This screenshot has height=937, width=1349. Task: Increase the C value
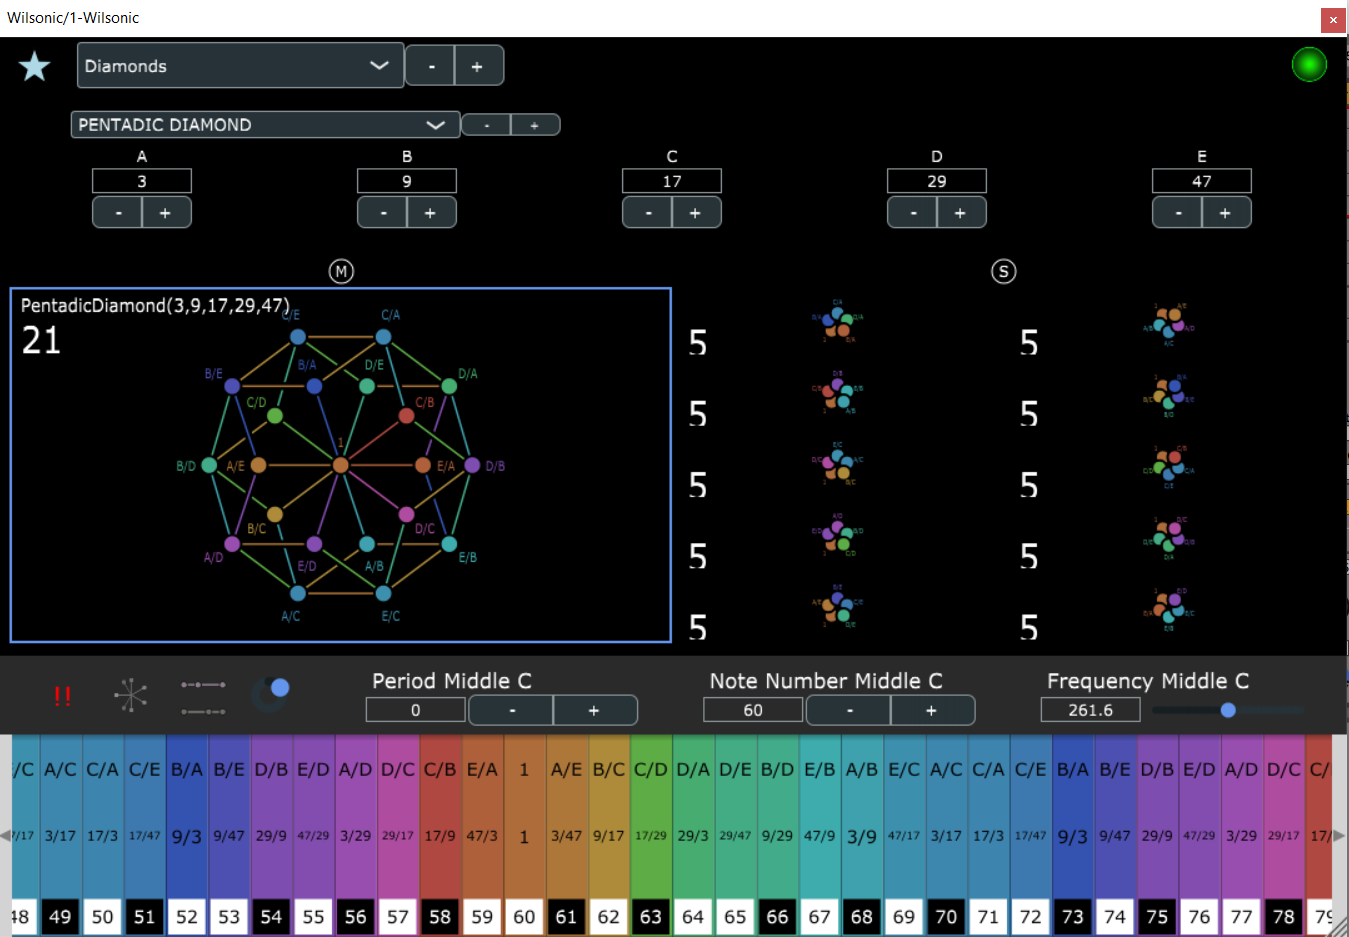point(696,213)
